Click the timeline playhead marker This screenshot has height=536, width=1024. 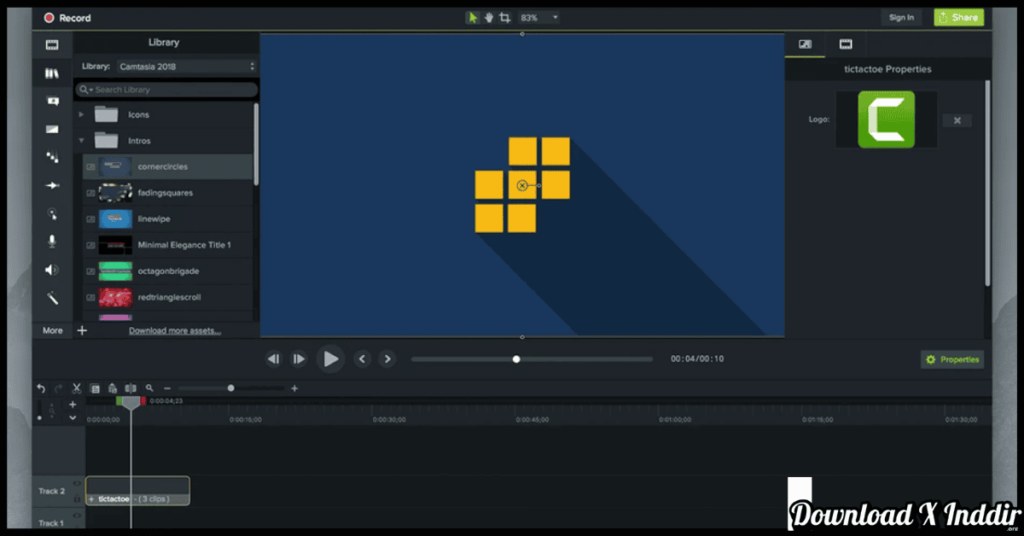(x=131, y=402)
